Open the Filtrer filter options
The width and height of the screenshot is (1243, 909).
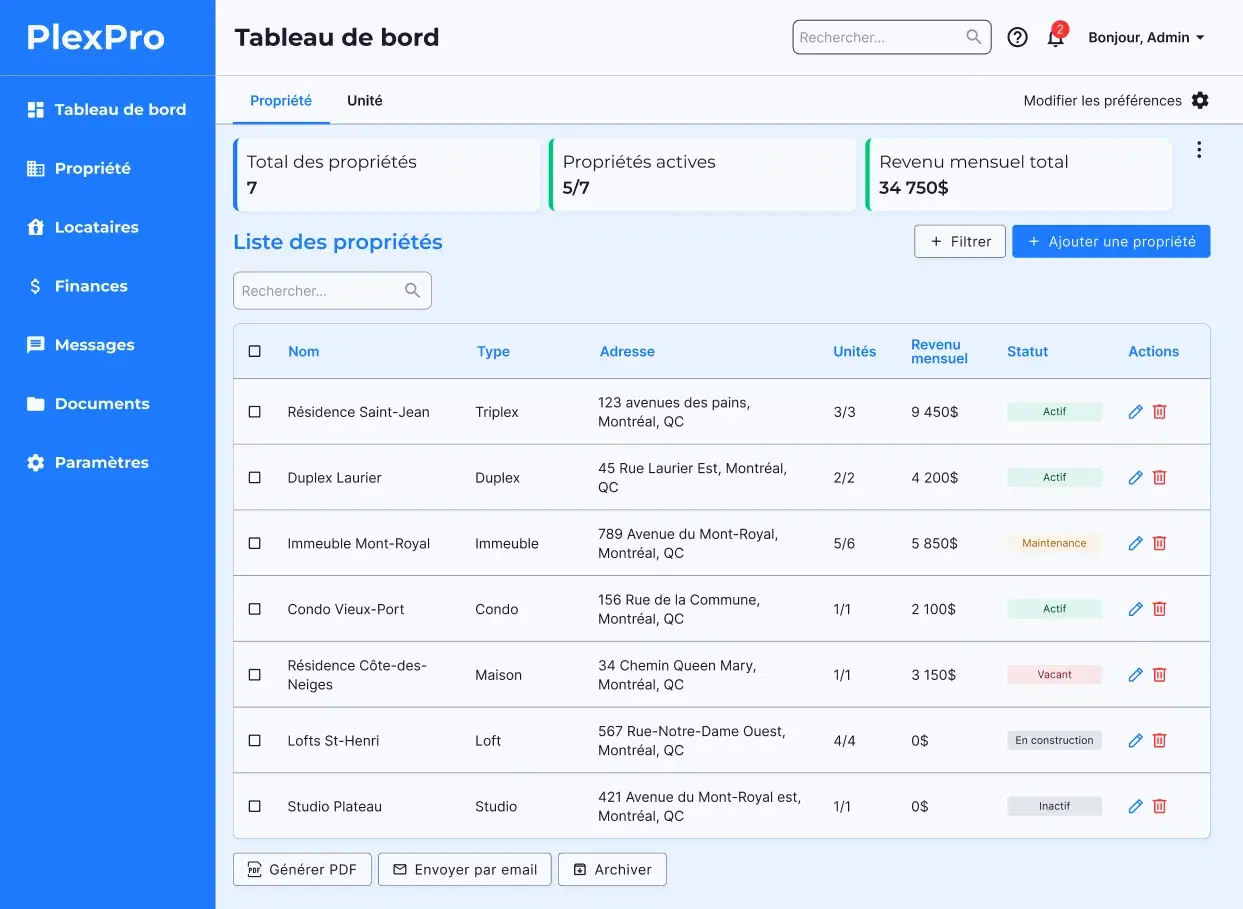959,241
